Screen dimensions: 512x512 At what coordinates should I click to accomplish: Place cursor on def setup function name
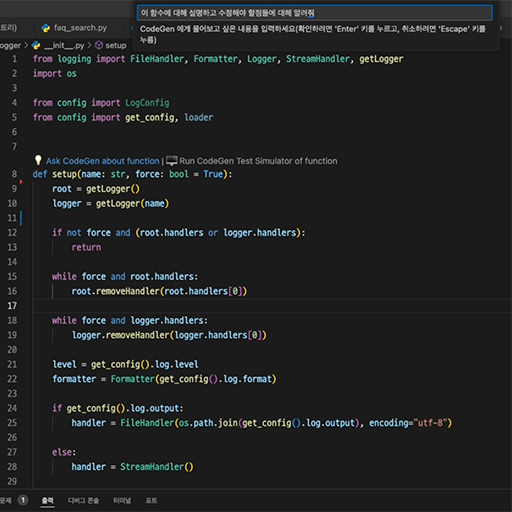point(64,174)
